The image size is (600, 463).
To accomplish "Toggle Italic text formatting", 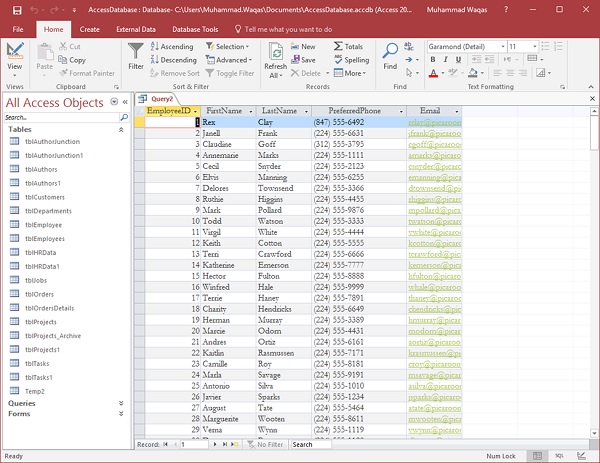I will pos(446,60).
